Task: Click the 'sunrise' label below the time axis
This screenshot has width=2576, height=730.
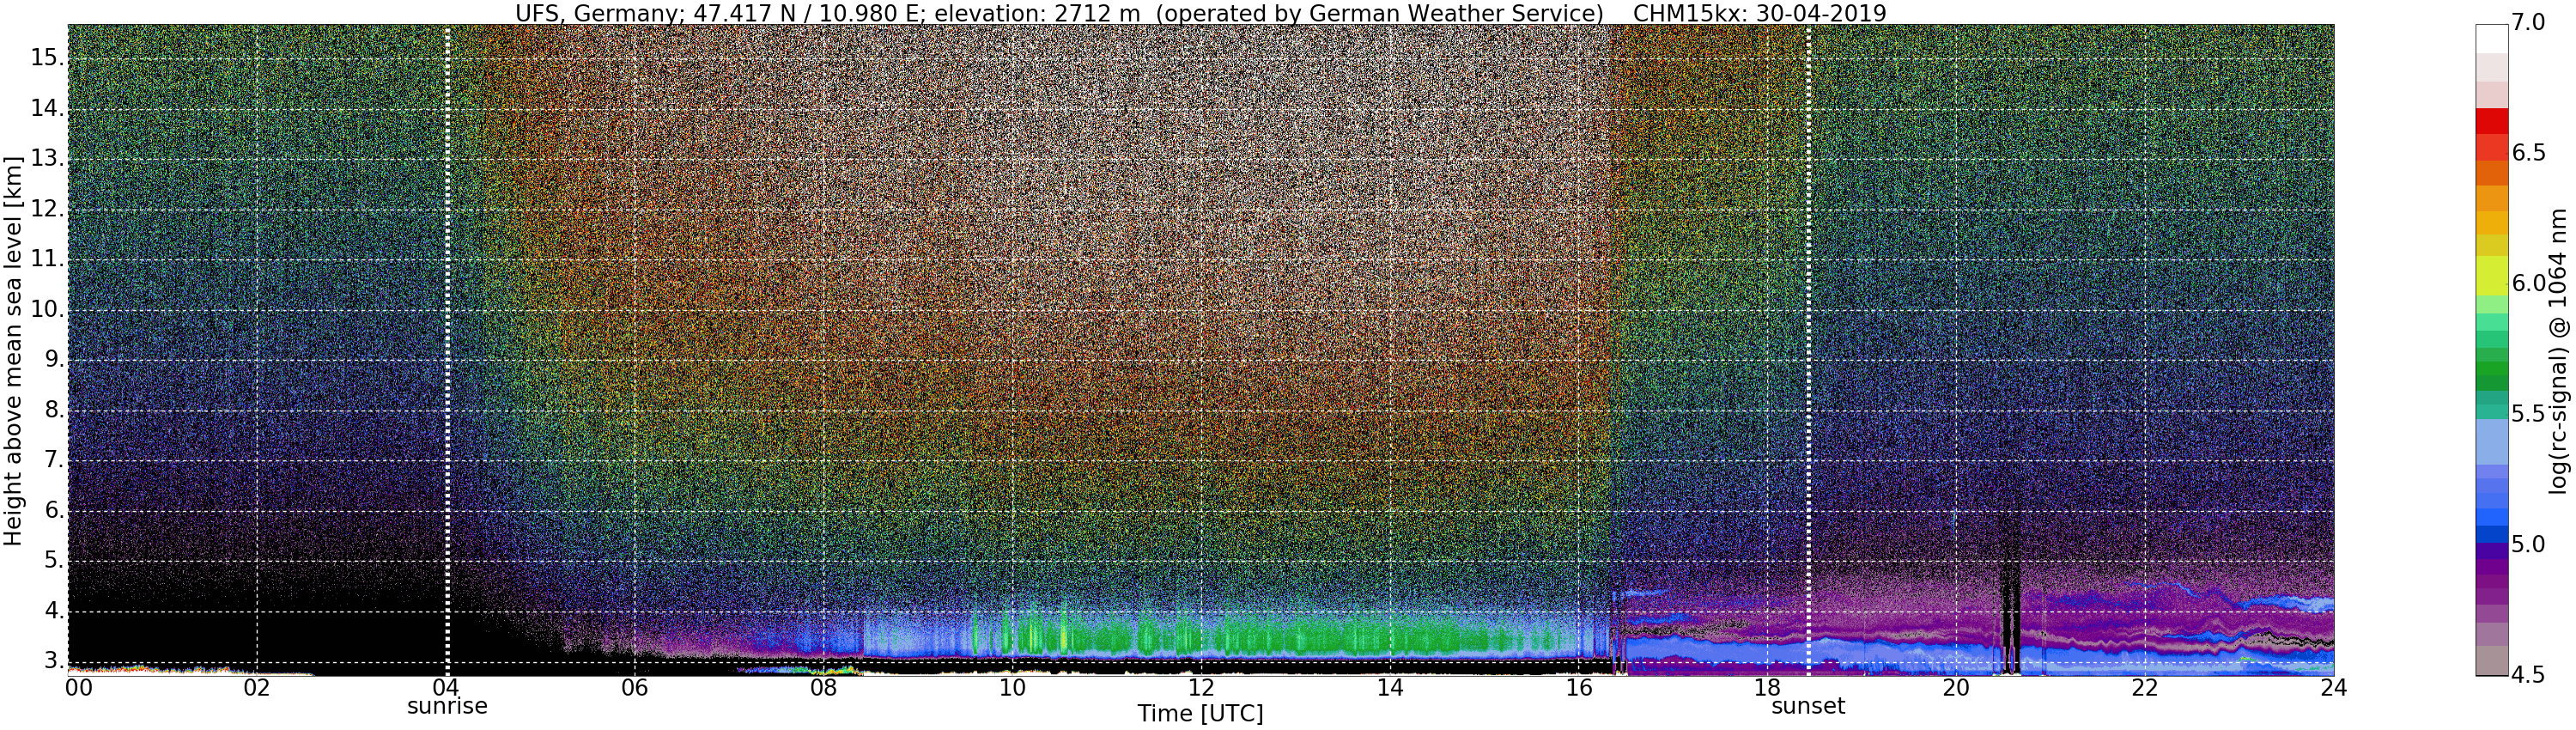Action: (x=447, y=706)
